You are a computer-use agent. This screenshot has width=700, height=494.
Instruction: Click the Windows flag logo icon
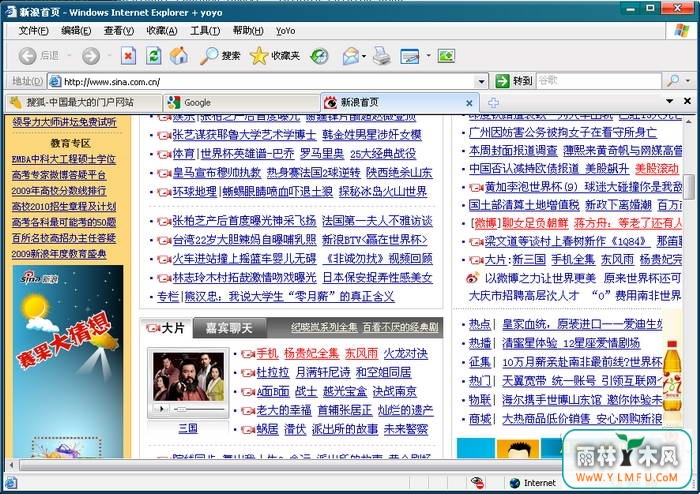682,30
